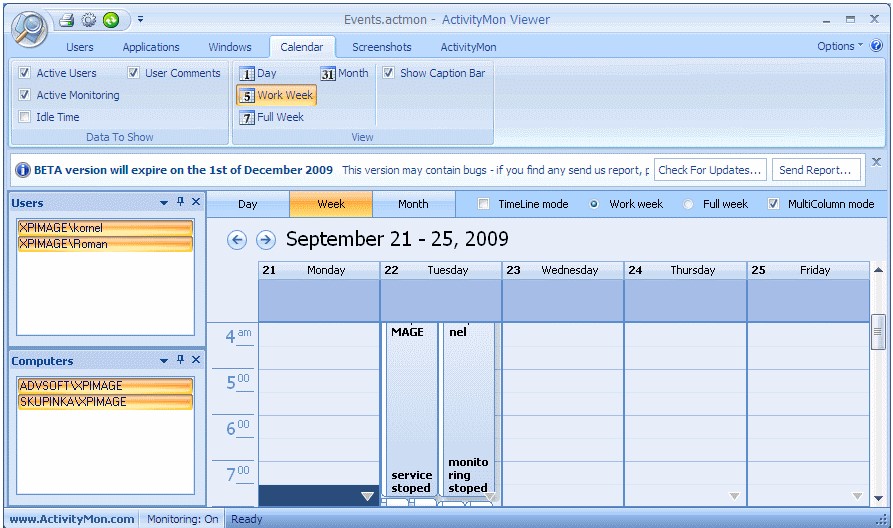The height and width of the screenshot is (528, 893).
Task: Click the Wednesday 23 column header
Action: pos(563,270)
